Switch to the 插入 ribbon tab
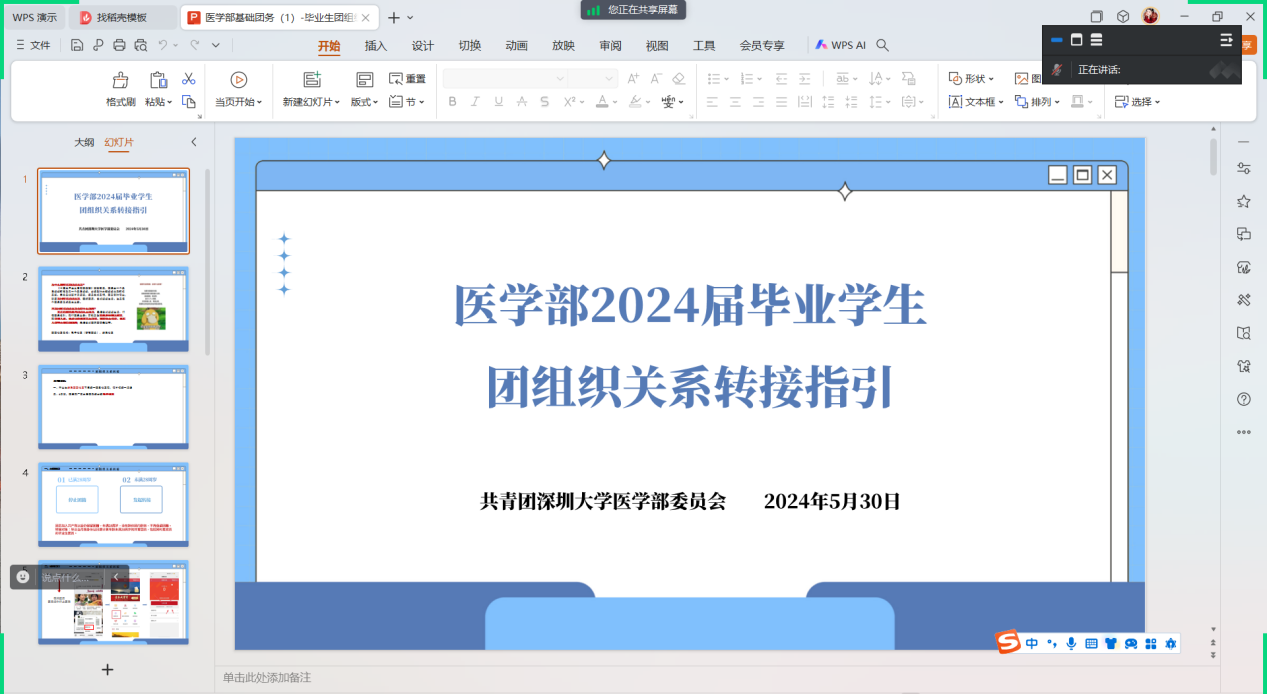 point(376,46)
